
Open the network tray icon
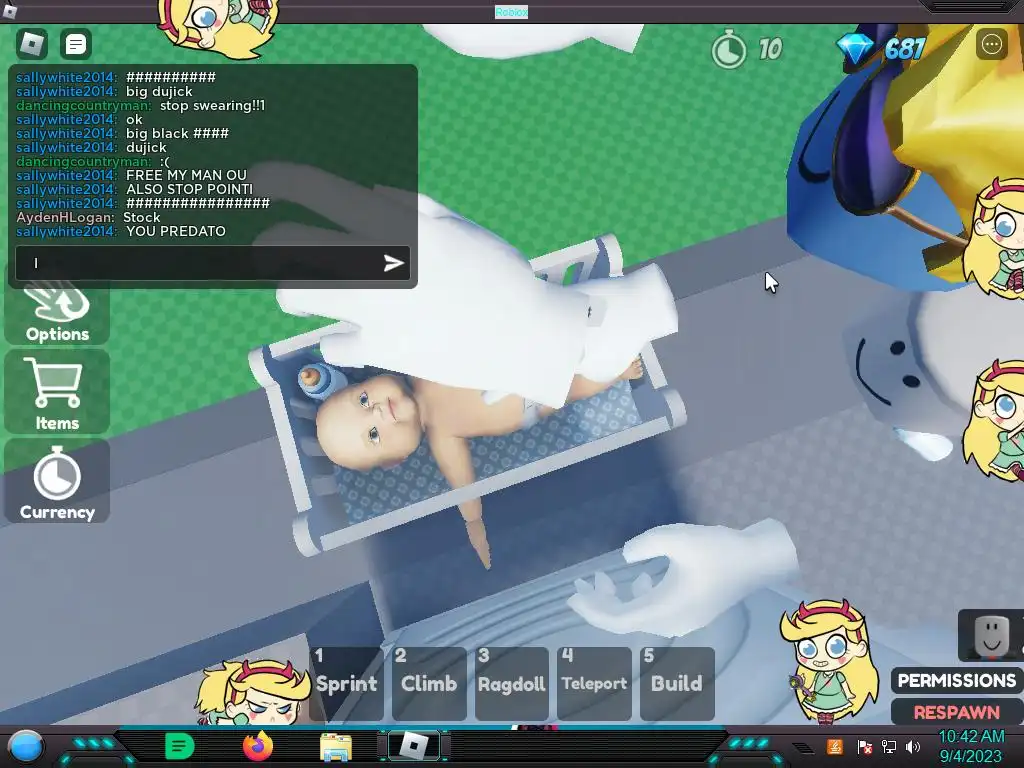coord(889,746)
